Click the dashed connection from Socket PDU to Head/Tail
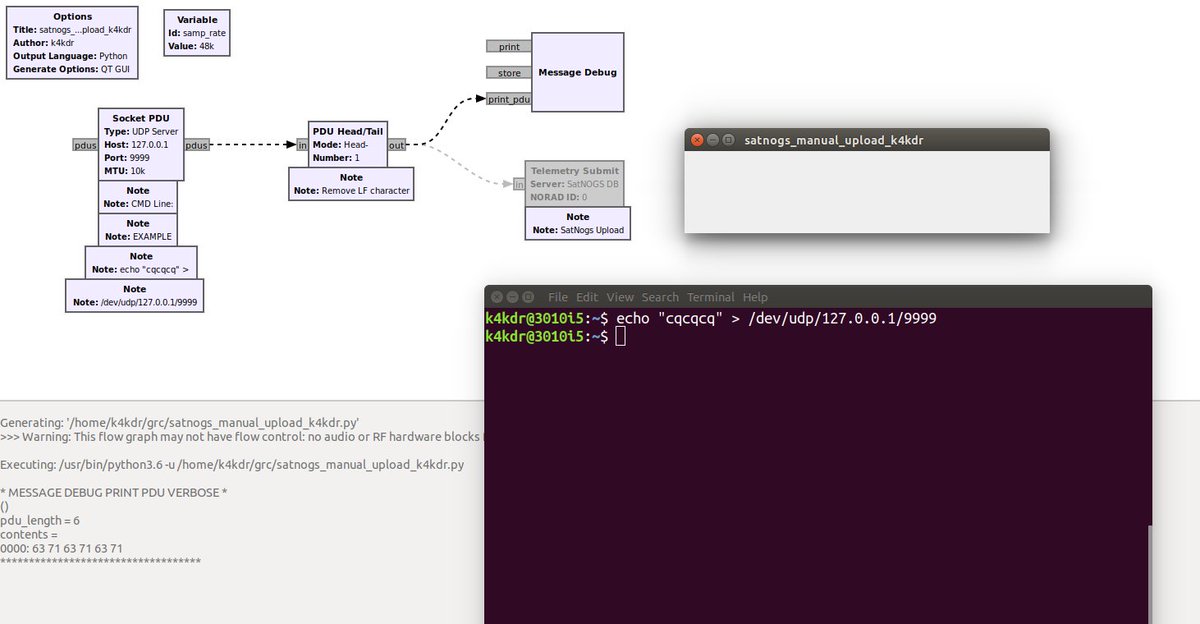Screen dimensions: 1200x624 click(253, 145)
